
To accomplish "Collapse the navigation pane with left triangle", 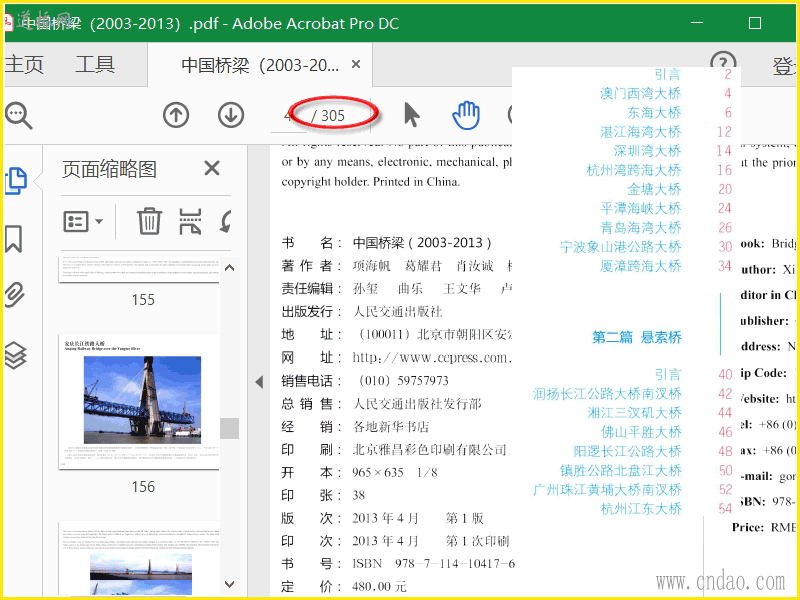I will 259,382.
